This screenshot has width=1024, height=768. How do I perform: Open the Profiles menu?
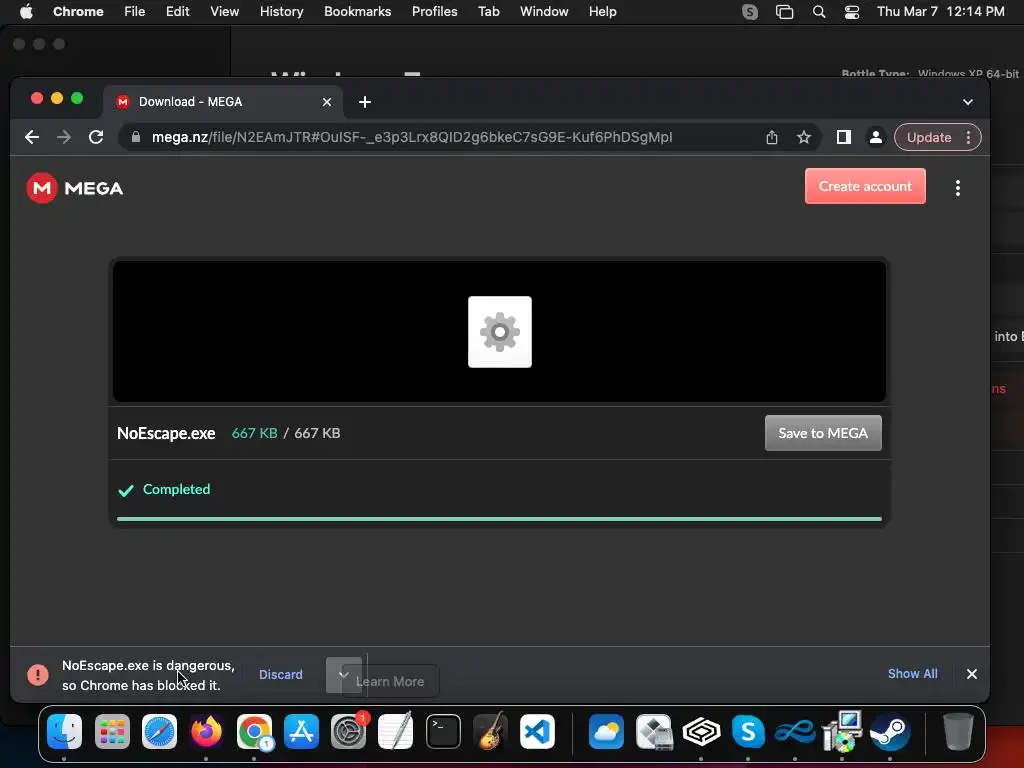(x=434, y=12)
